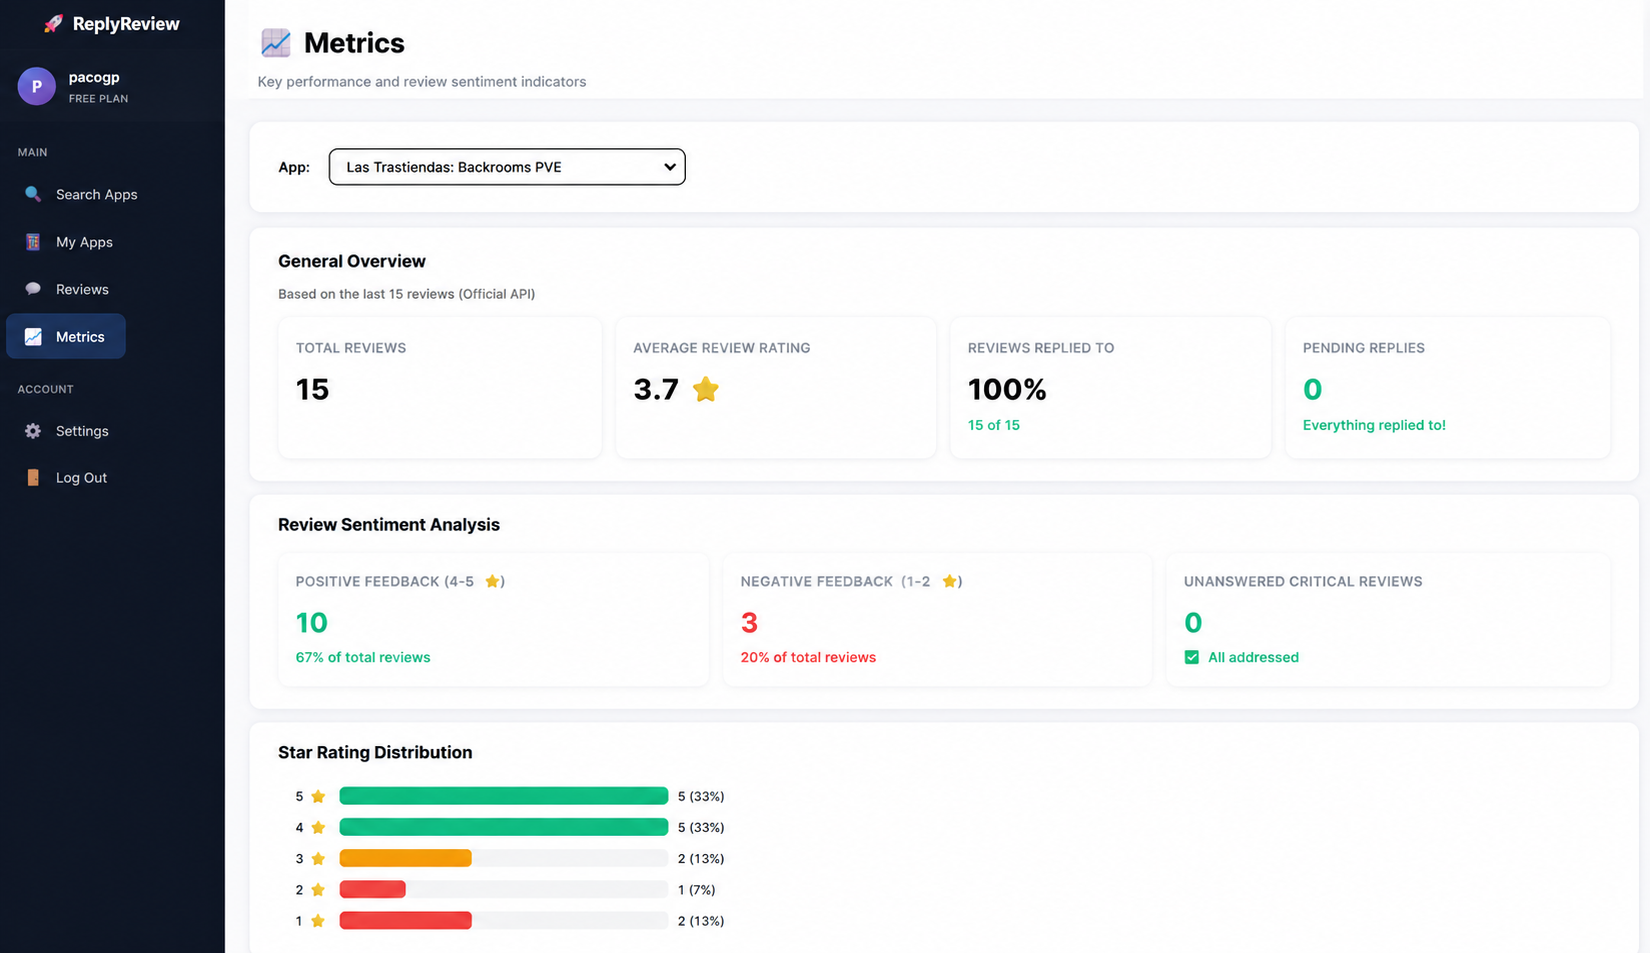Click the Metrics chart icon beside page title

[x=276, y=43]
